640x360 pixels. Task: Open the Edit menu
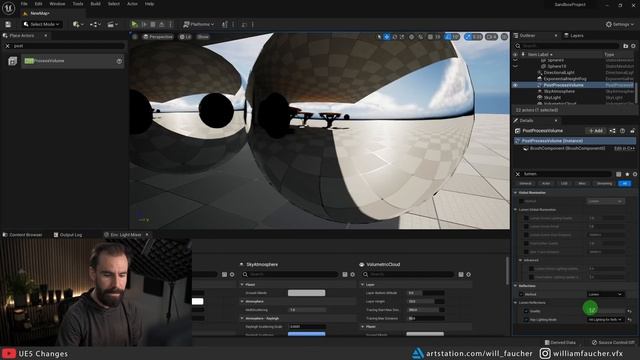pos(38,4)
